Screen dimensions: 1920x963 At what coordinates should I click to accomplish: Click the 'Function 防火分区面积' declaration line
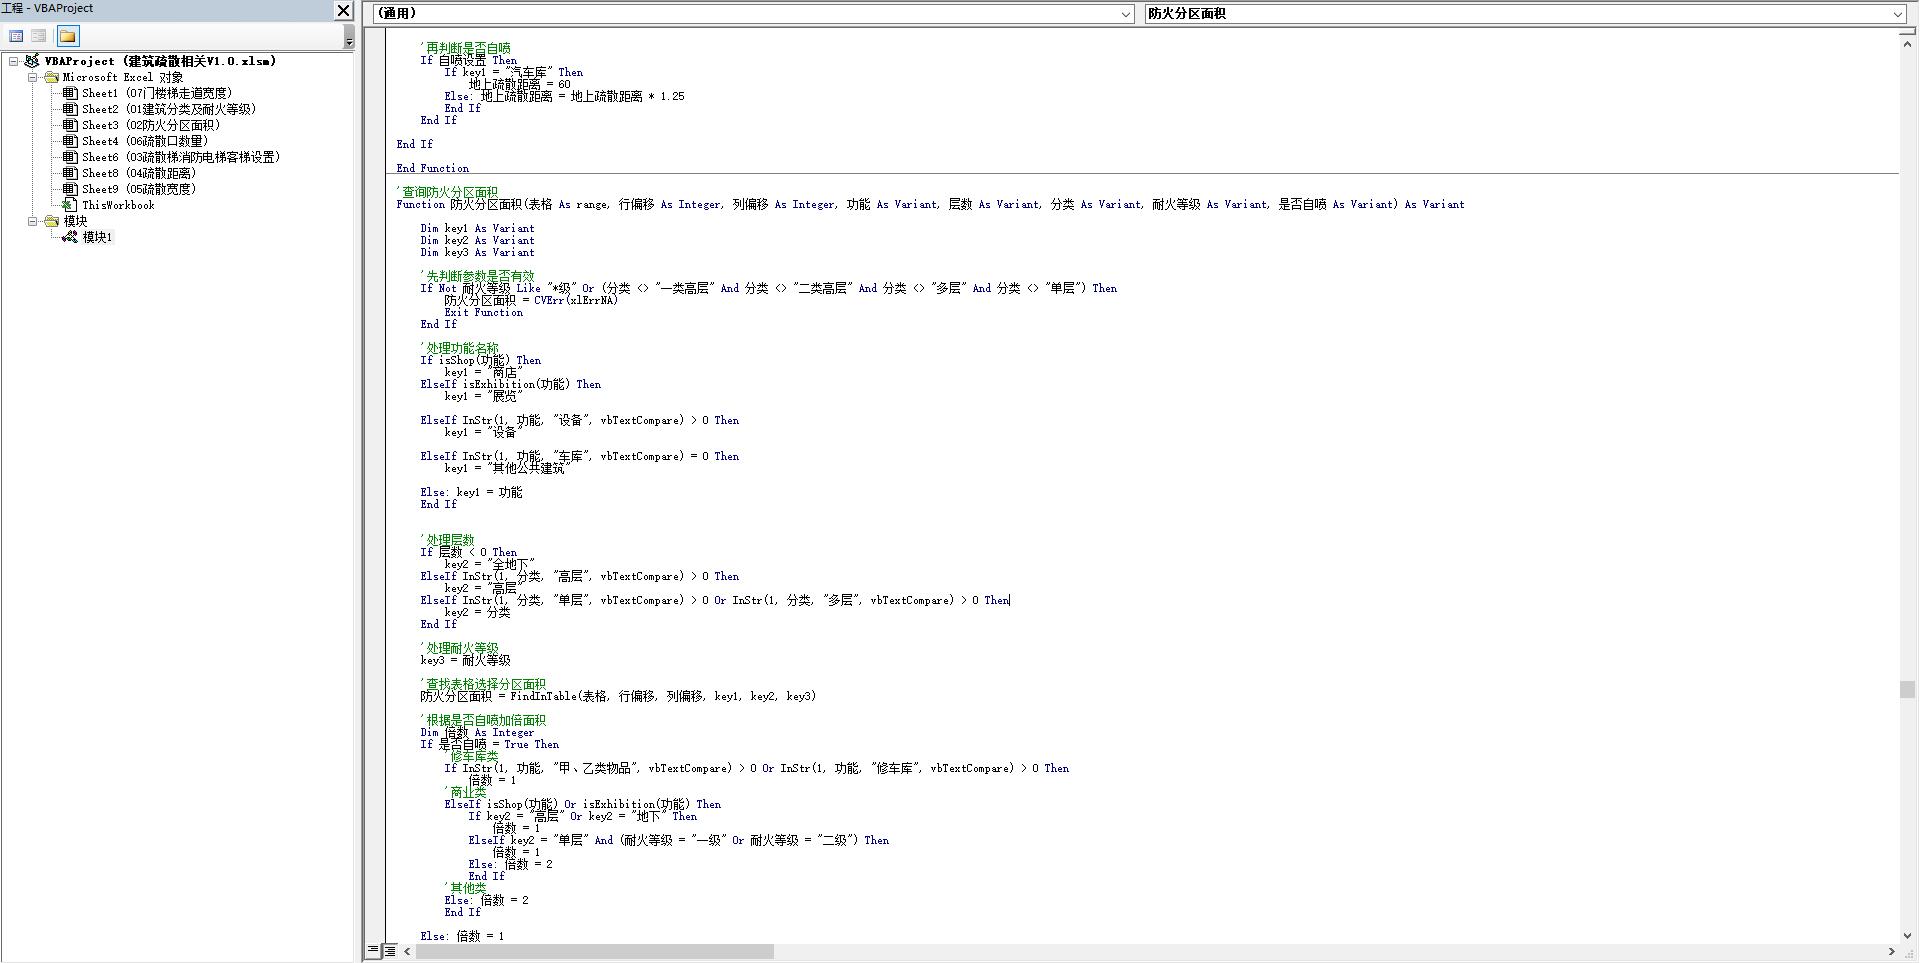930,204
